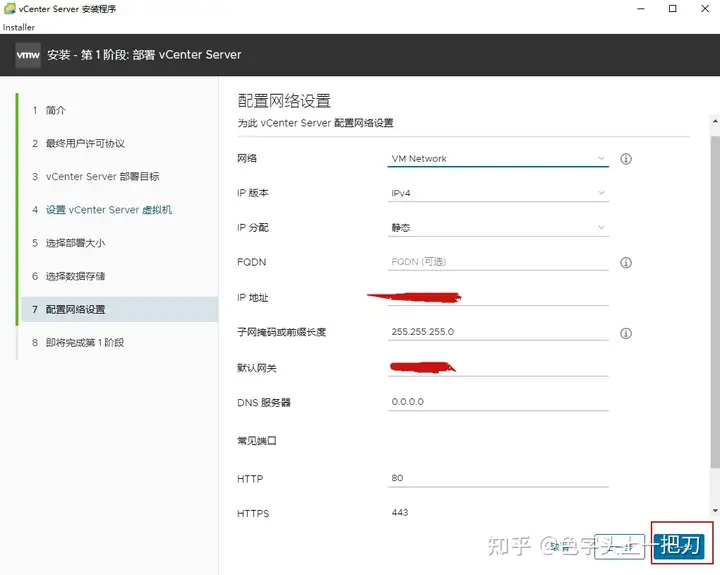Click the scrollbar down arrow
This screenshot has width=720, height=575.
(715, 510)
